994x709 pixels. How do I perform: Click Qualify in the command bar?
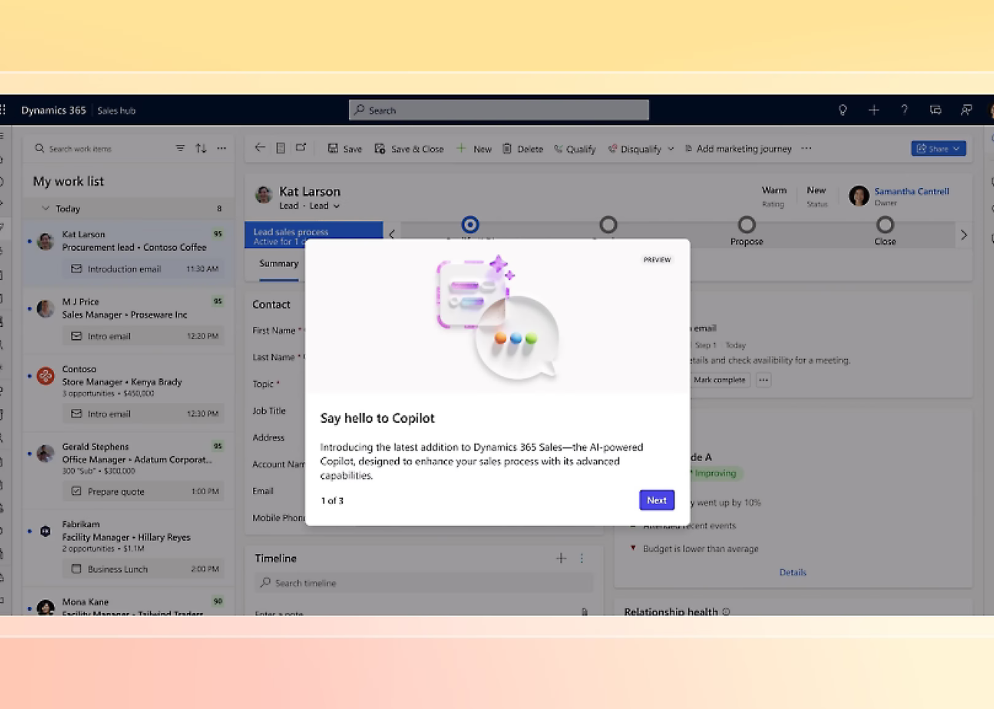point(575,149)
